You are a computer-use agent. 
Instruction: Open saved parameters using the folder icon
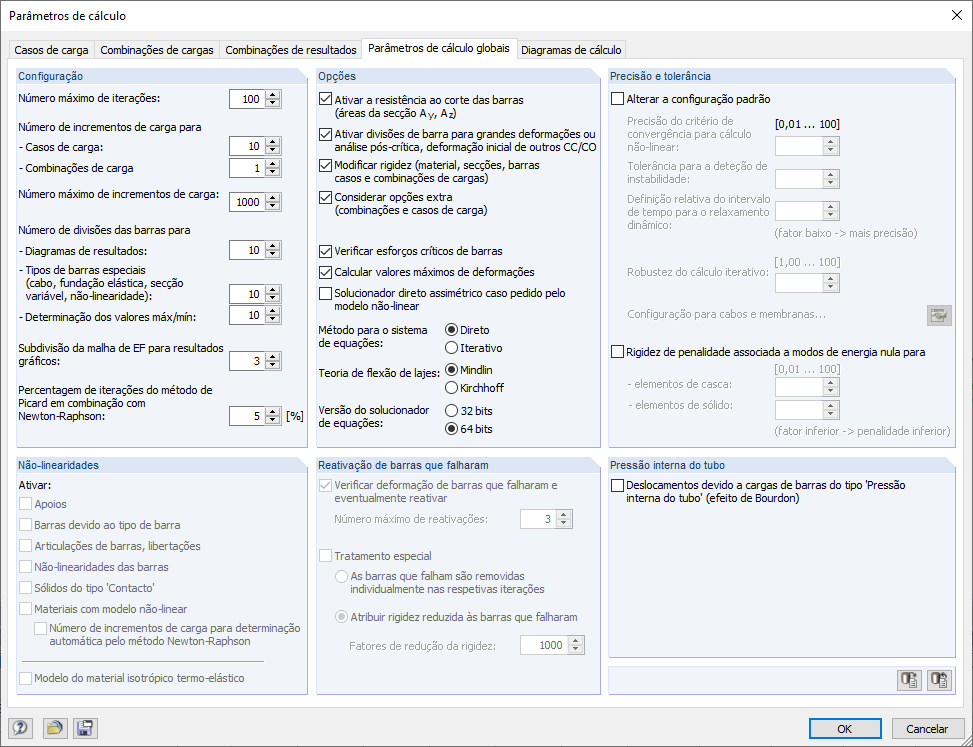point(56,728)
